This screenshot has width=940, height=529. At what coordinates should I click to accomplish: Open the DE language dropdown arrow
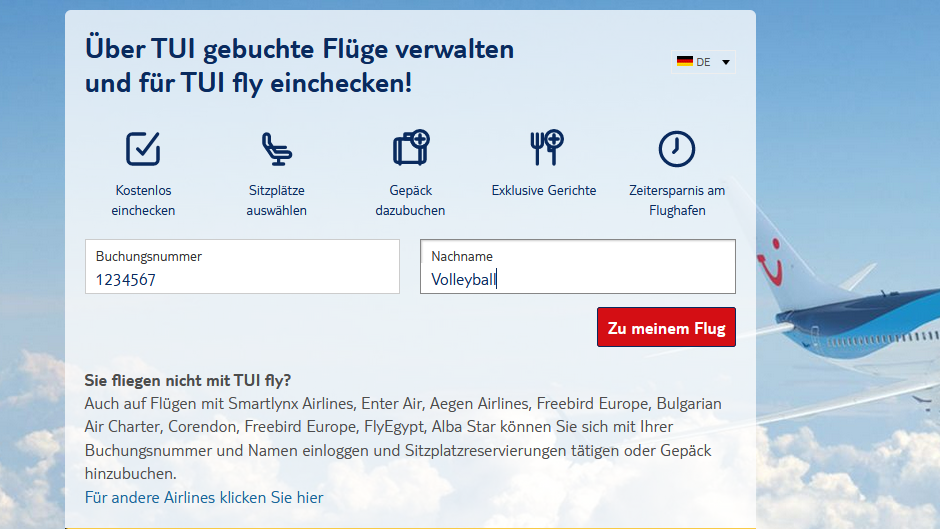tap(726, 62)
